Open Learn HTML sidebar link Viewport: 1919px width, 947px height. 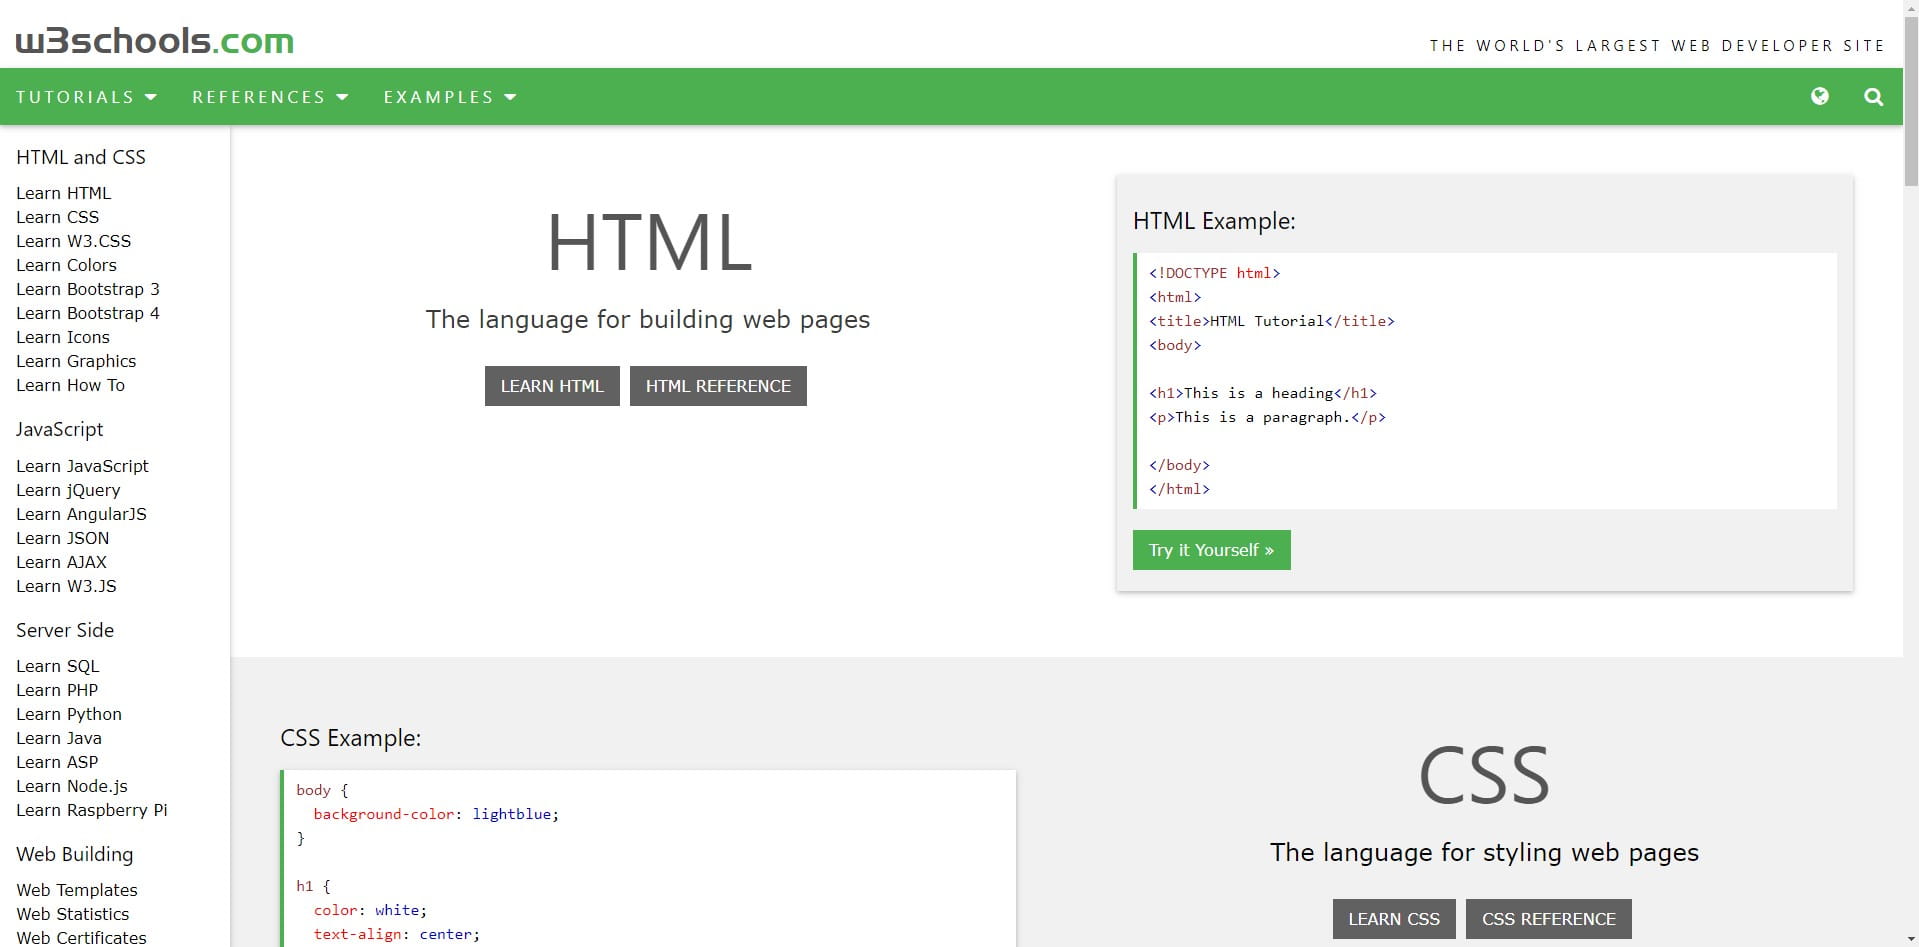click(64, 193)
